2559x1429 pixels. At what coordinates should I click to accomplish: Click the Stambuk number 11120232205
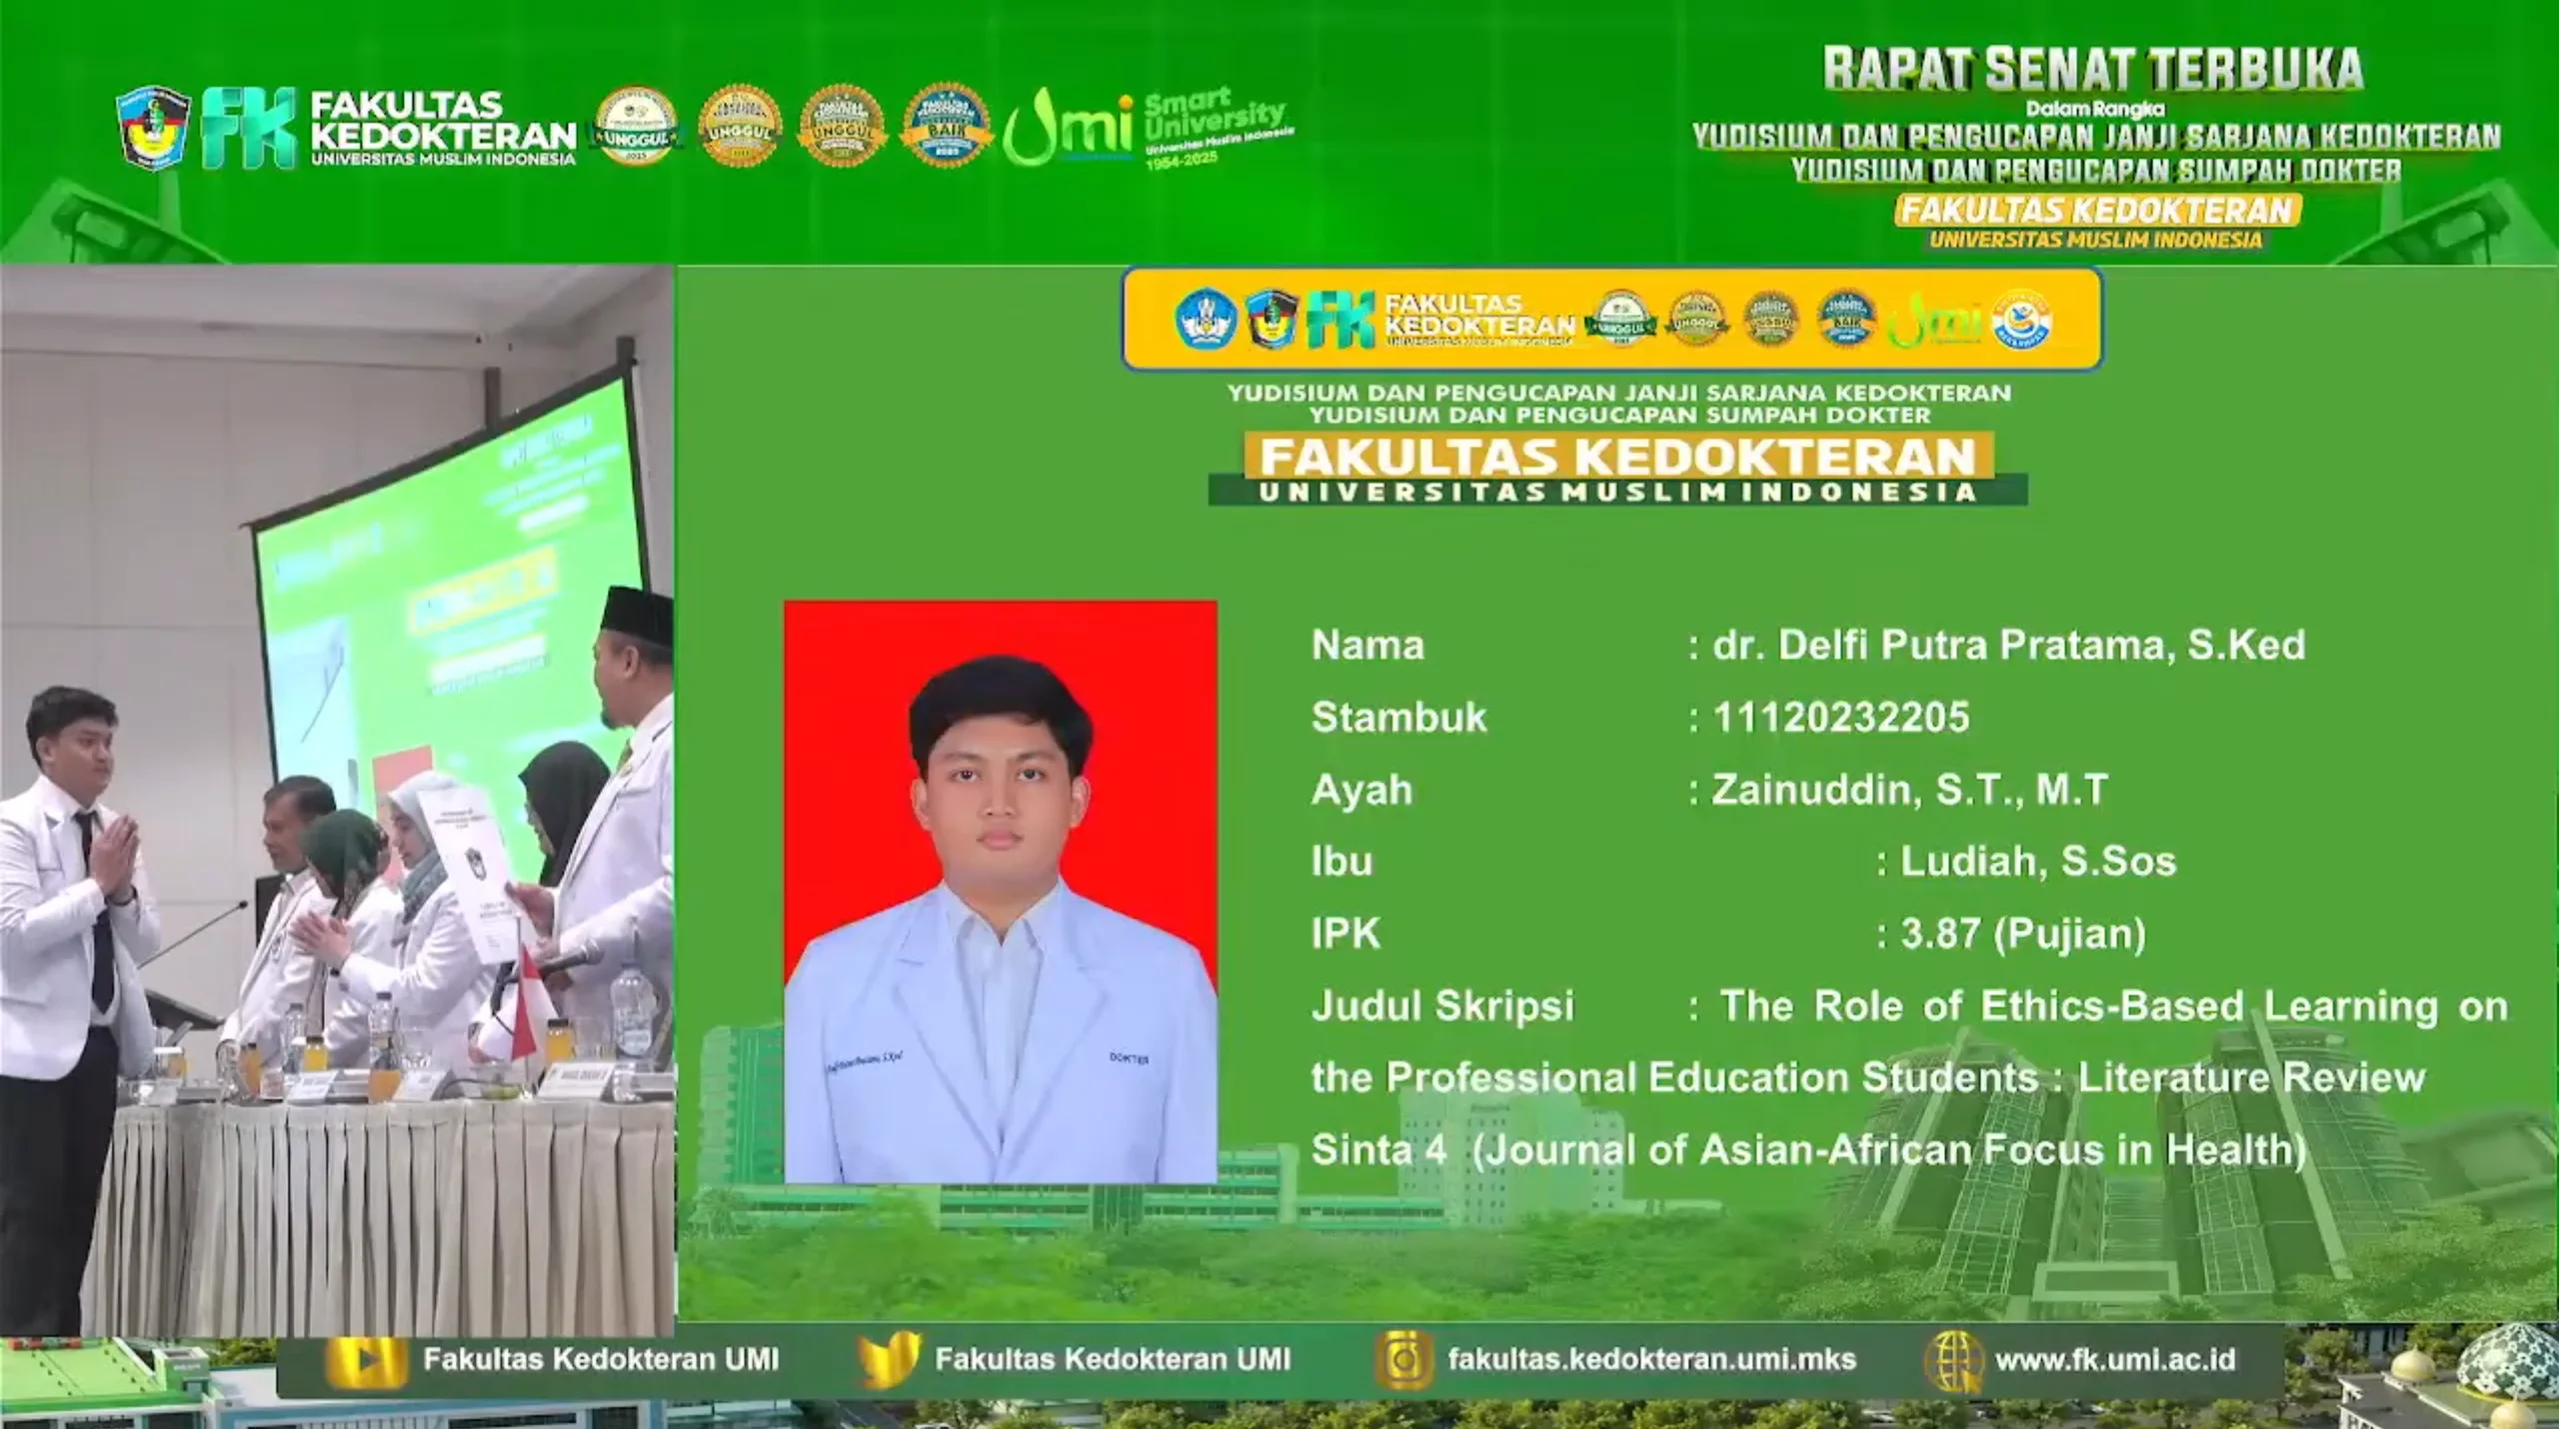click(x=1841, y=717)
